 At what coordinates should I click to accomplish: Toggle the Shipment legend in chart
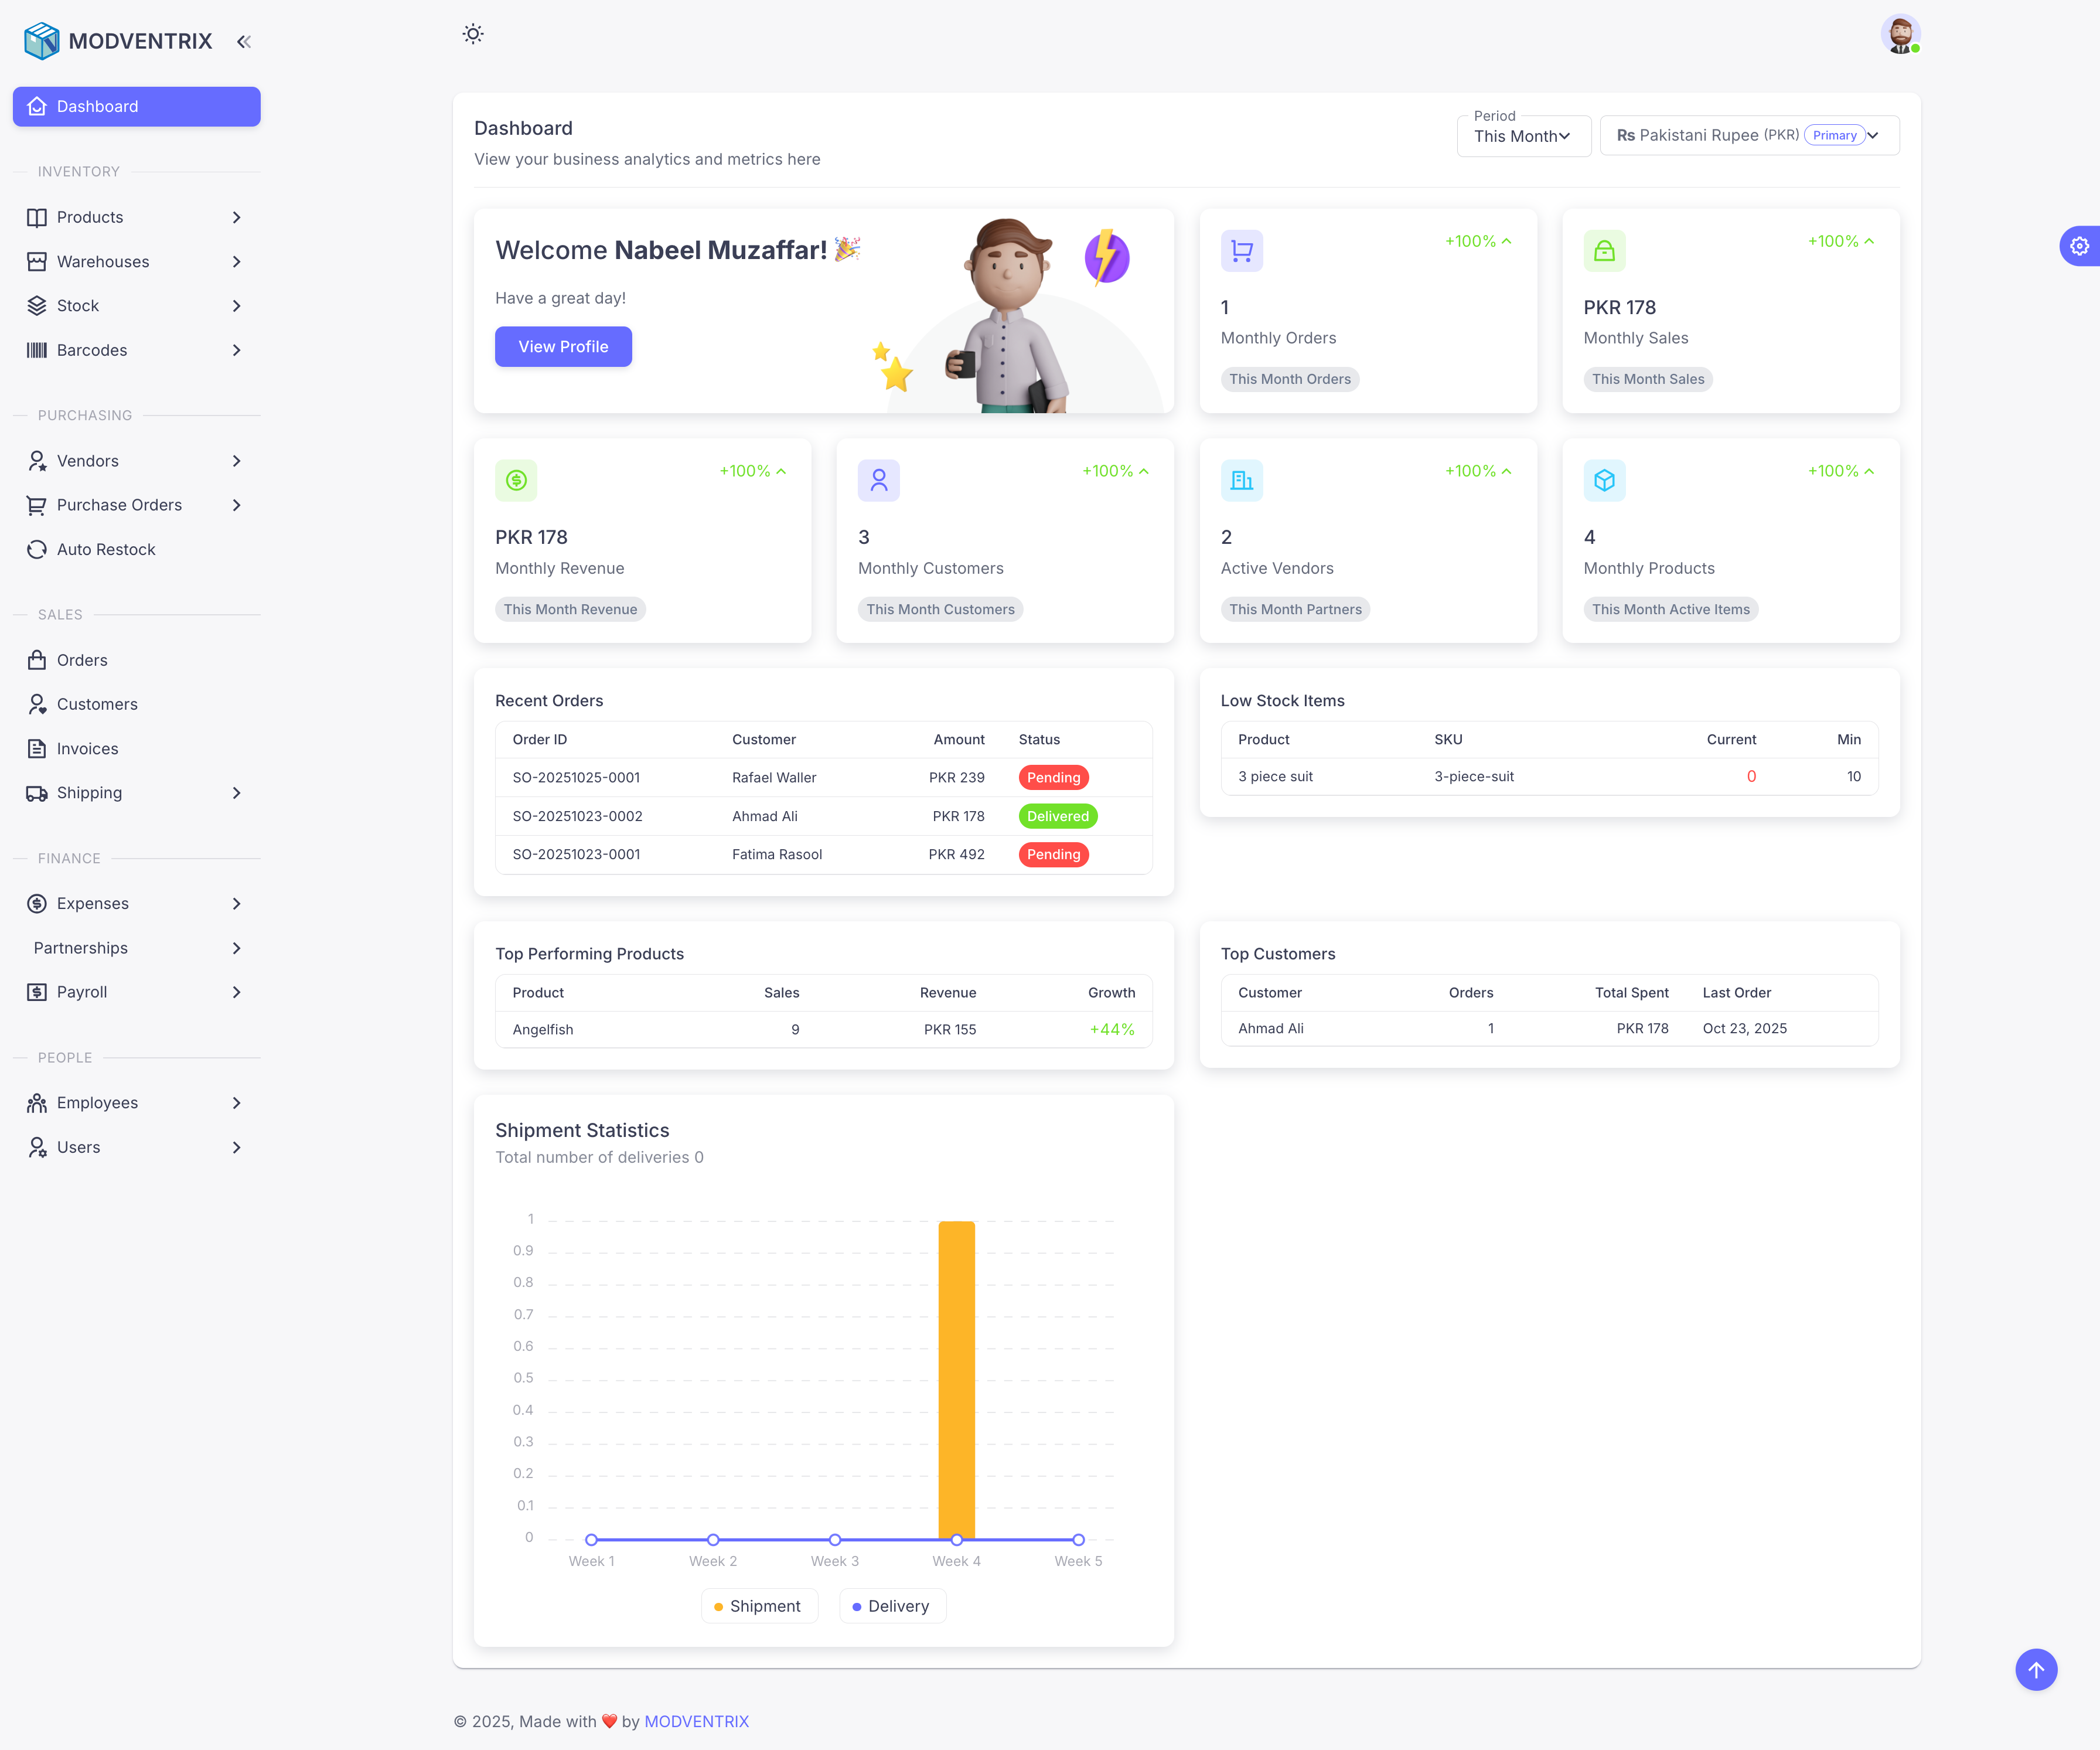click(x=759, y=1605)
